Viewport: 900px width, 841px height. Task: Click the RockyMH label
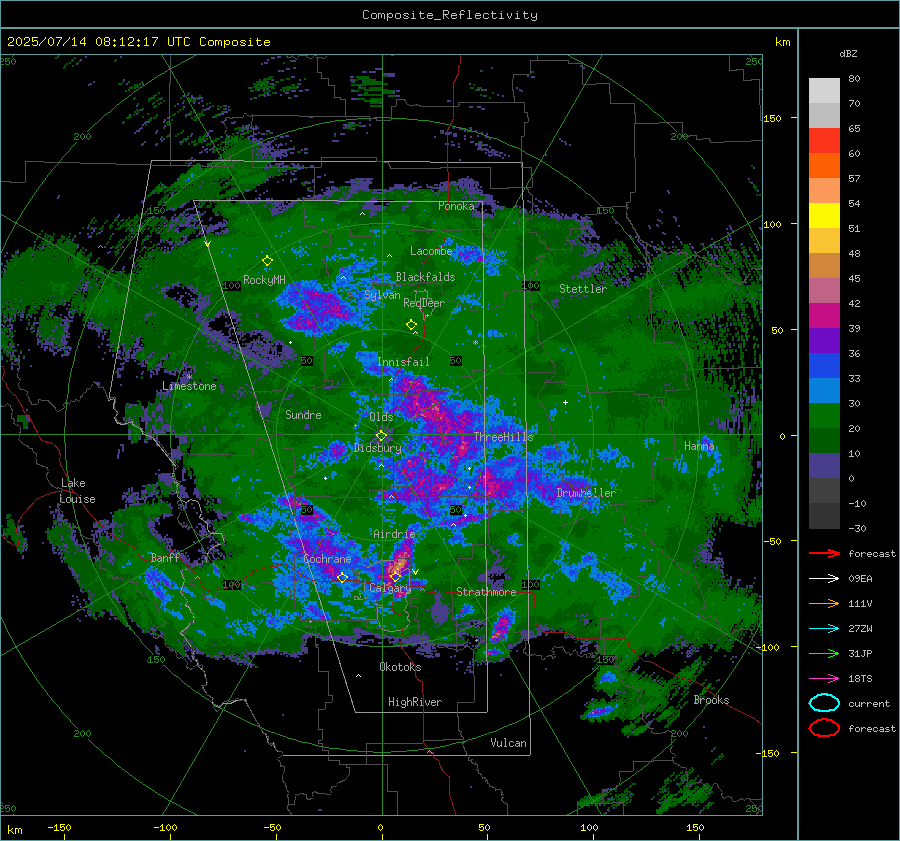tap(264, 280)
